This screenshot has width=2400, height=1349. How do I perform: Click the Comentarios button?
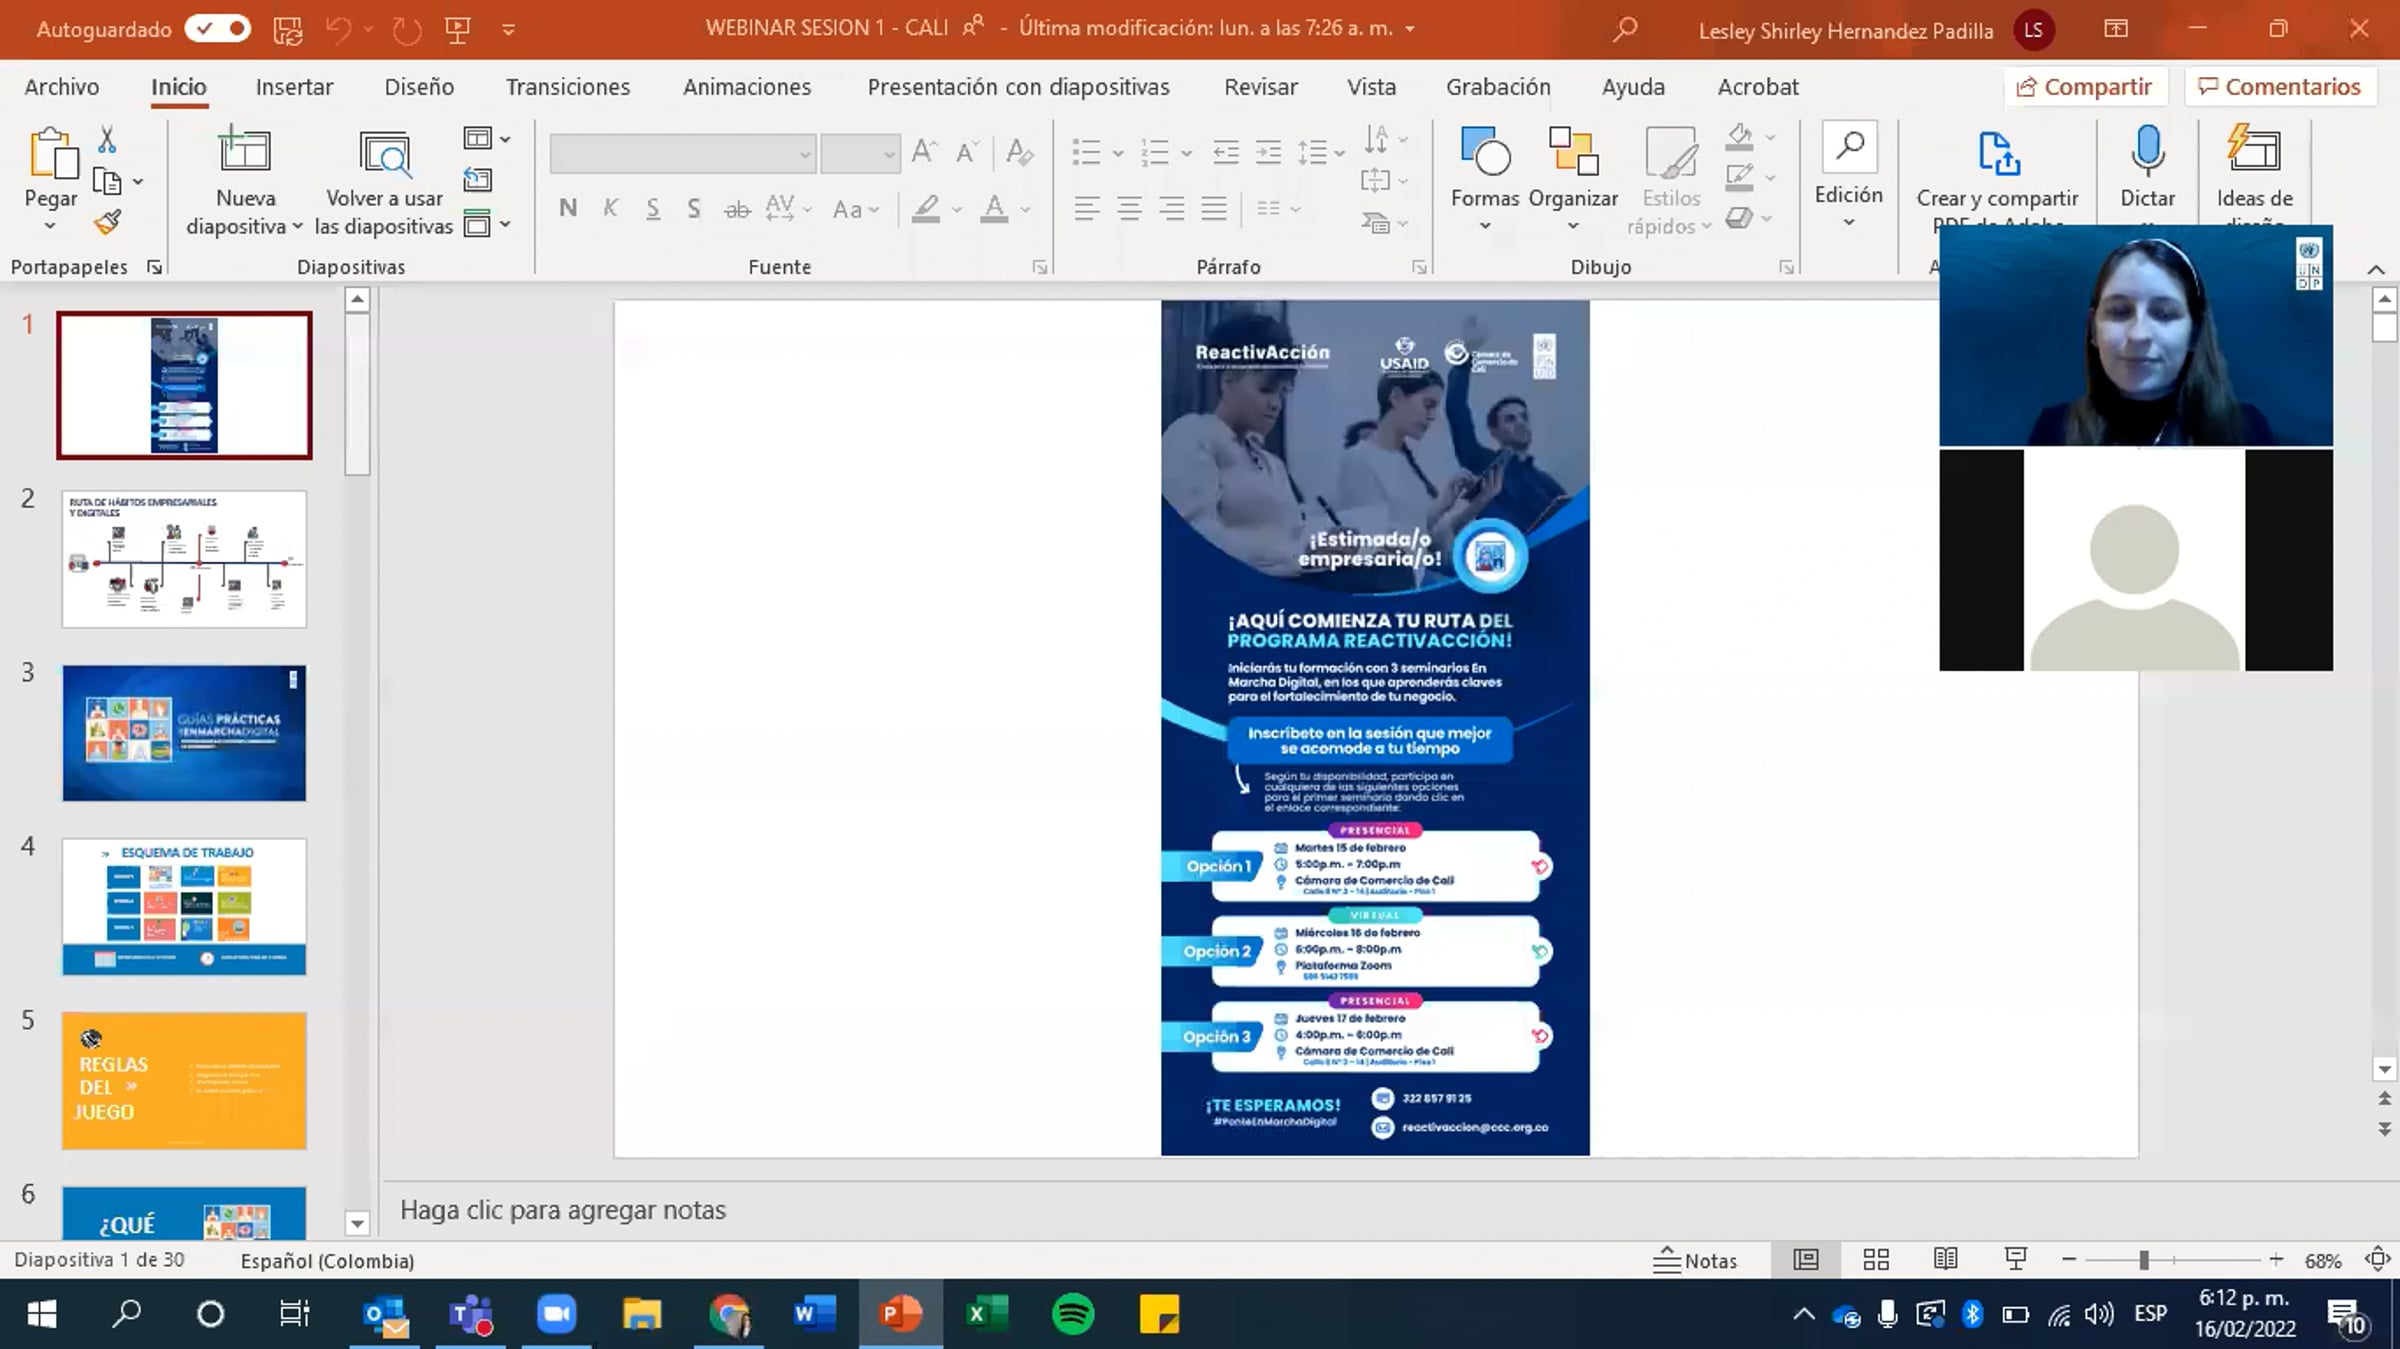click(2280, 87)
